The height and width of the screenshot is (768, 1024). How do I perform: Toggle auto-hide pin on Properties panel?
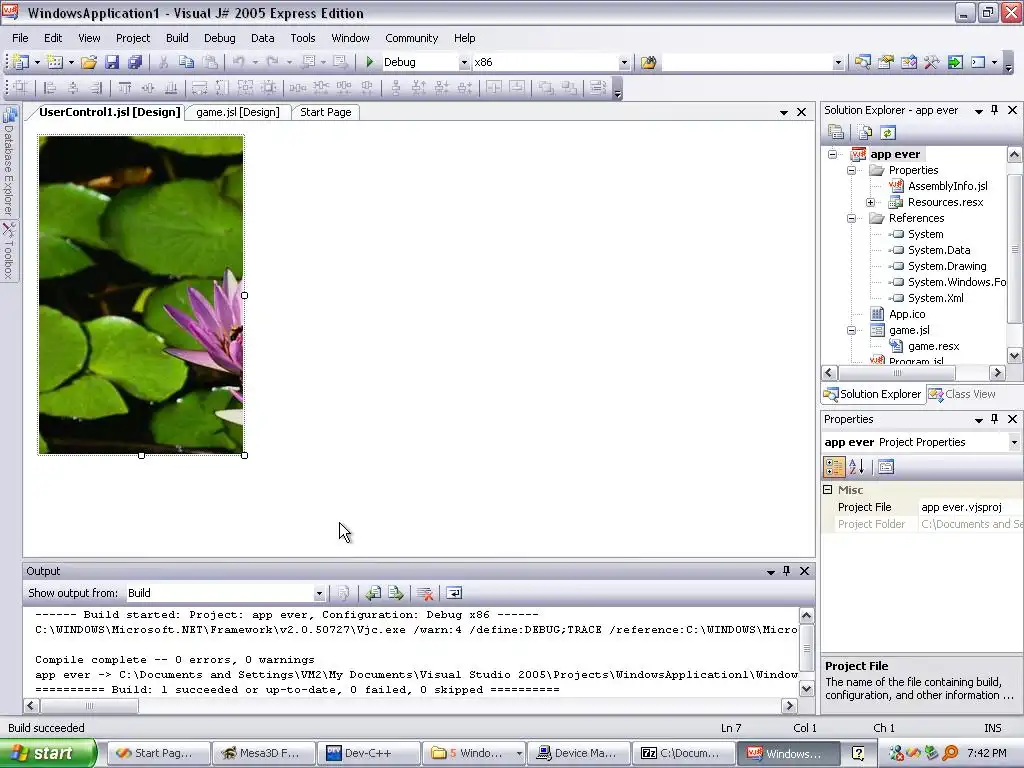click(x=995, y=419)
